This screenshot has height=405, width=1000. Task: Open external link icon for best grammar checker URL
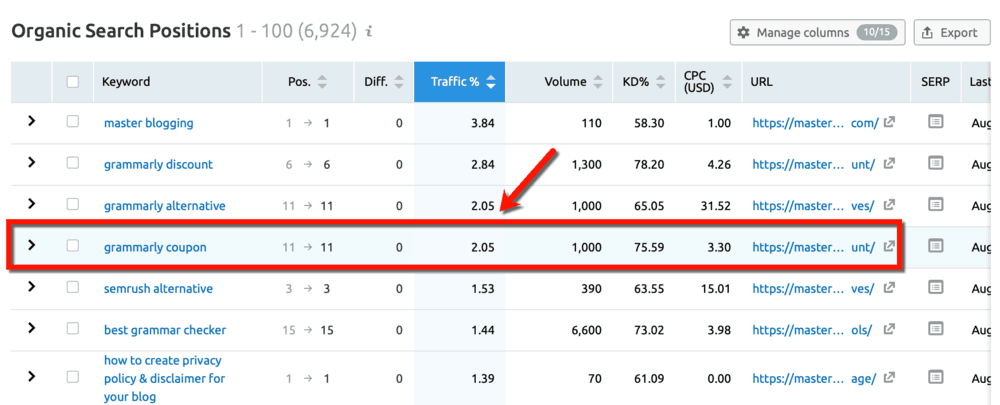coord(889,330)
